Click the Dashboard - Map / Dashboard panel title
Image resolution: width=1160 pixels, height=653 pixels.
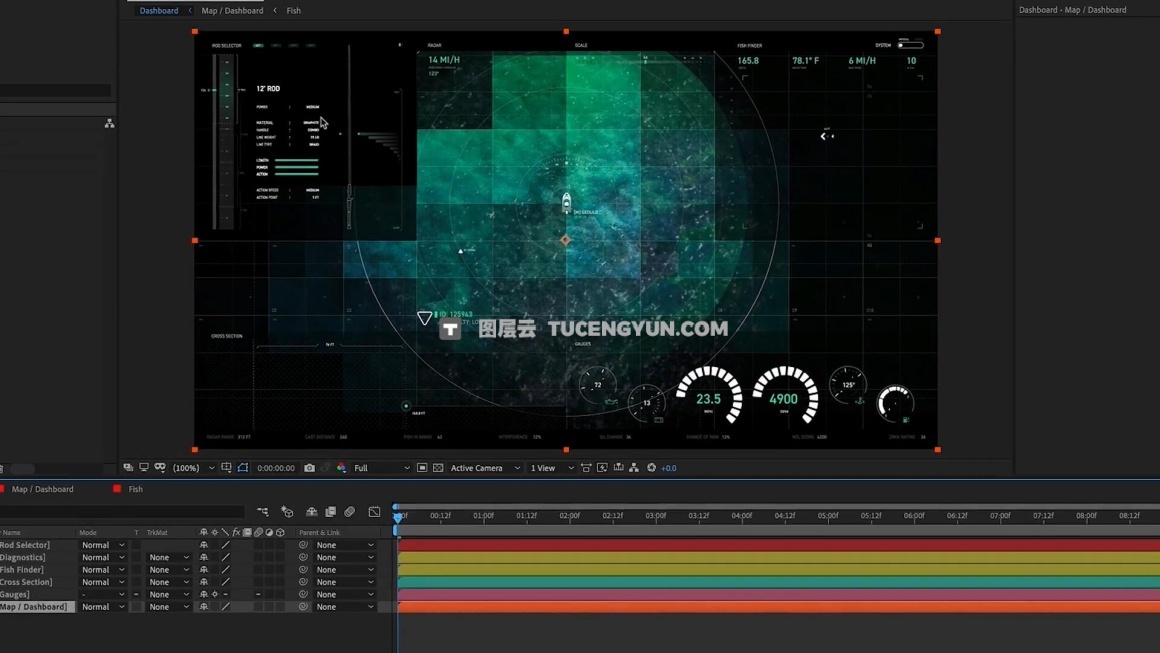pos(1073,10)
